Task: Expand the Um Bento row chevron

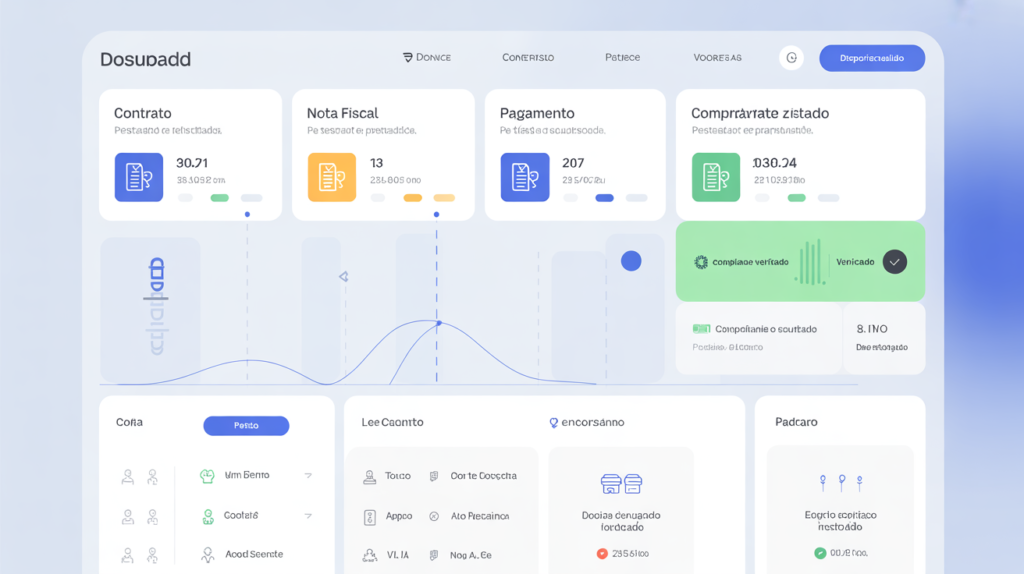Action: pyautogui.click(x=308, y=476)
